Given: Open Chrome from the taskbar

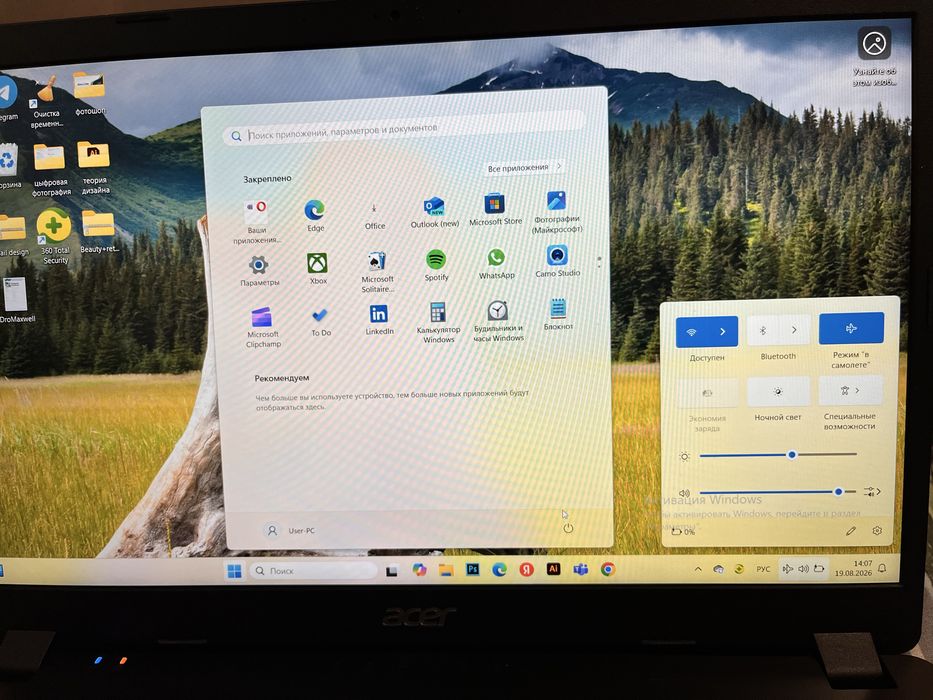Looking at the screenshot, I should (608, 569).
